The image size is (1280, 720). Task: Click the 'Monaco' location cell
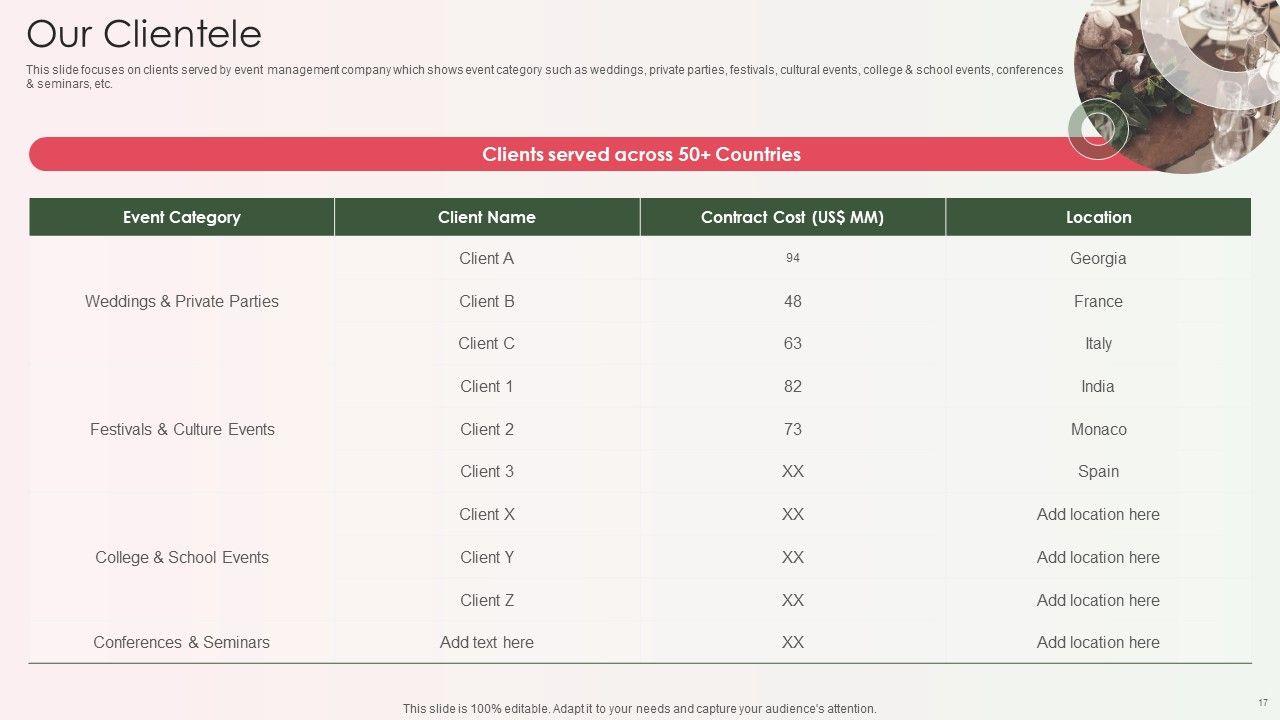[1098, 429]
